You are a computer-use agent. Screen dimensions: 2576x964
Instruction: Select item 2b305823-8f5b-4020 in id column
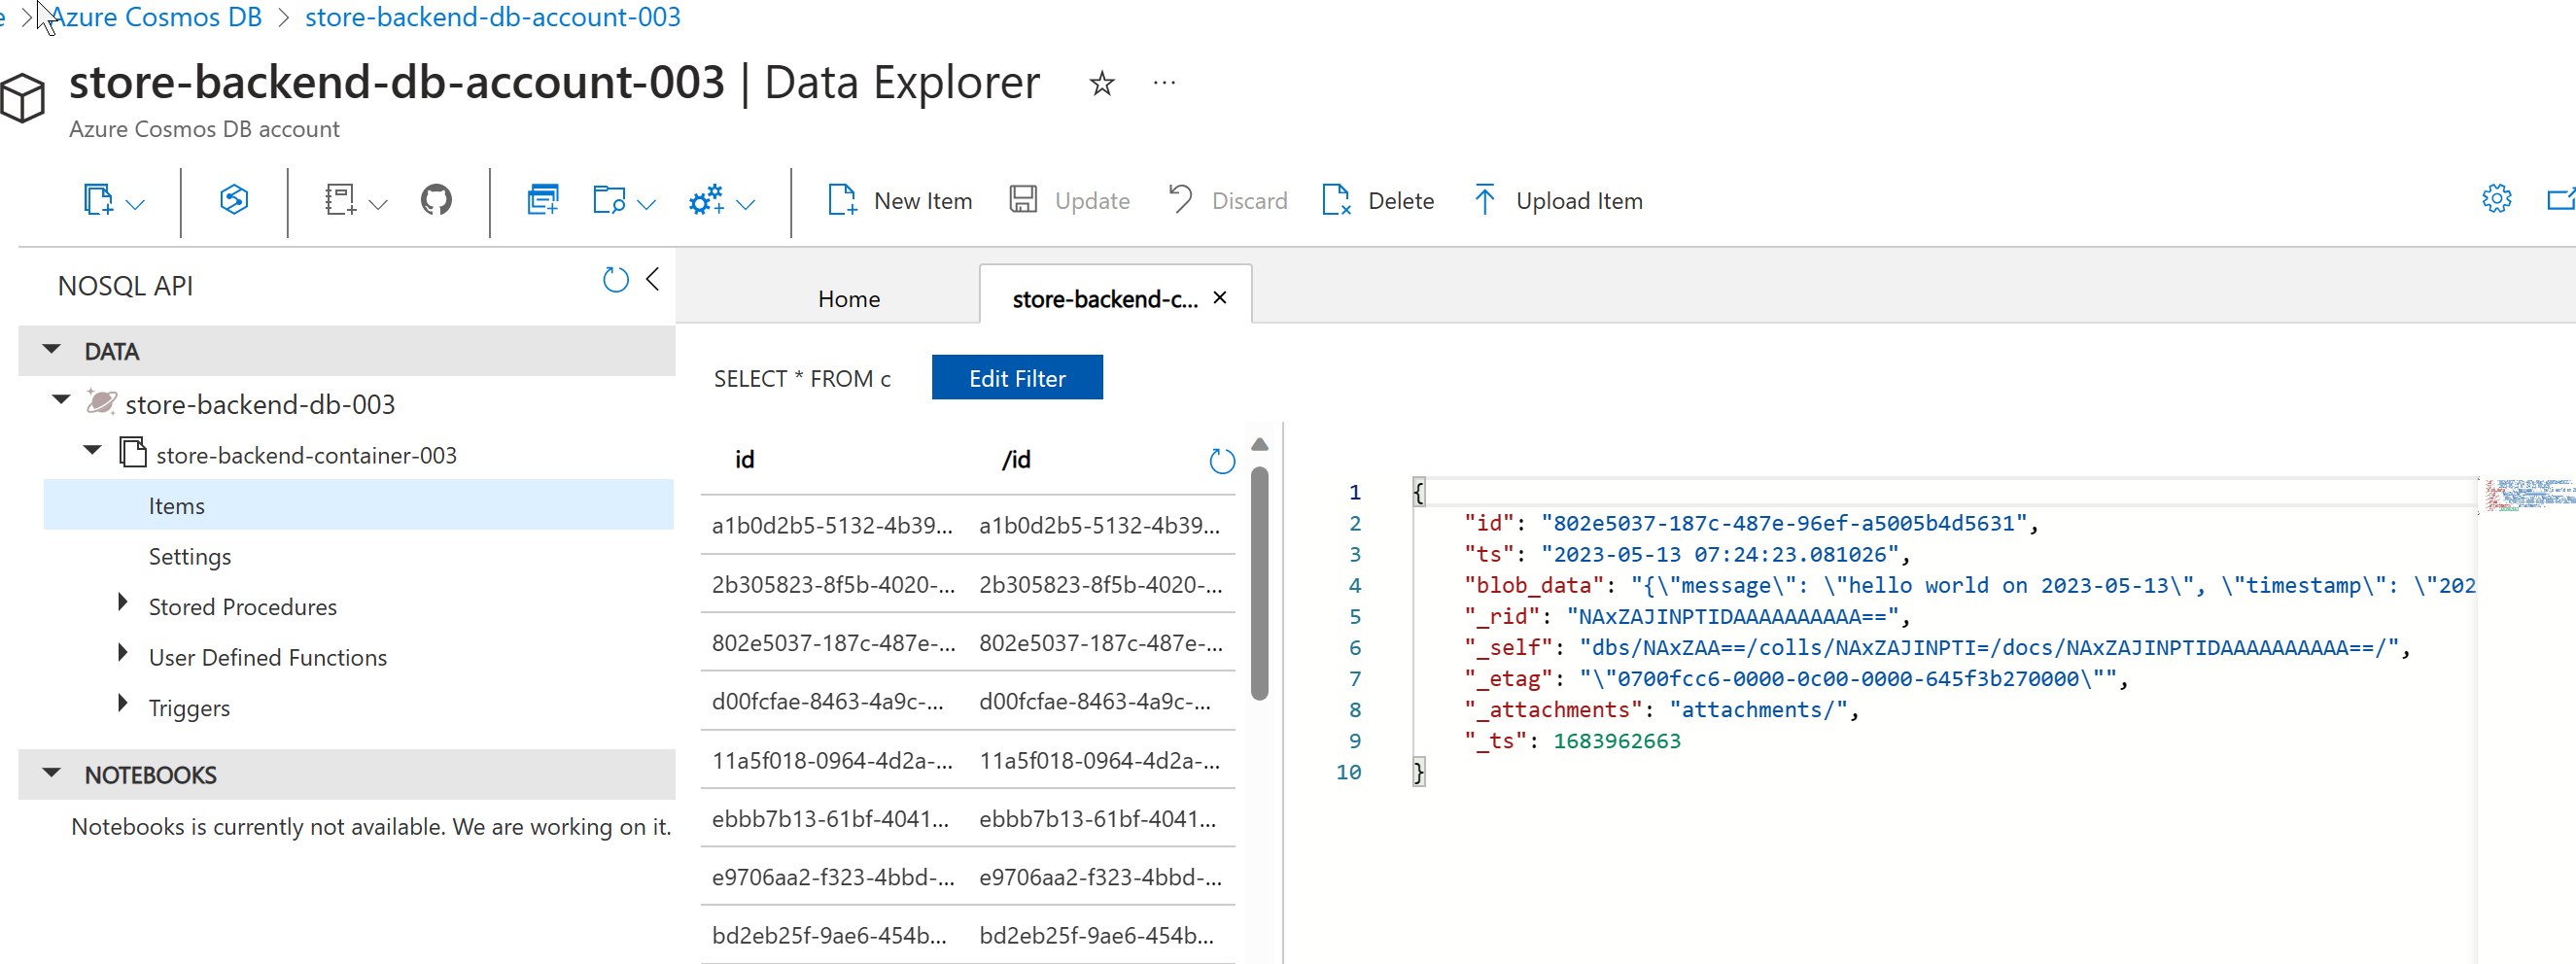coord(833,584)
